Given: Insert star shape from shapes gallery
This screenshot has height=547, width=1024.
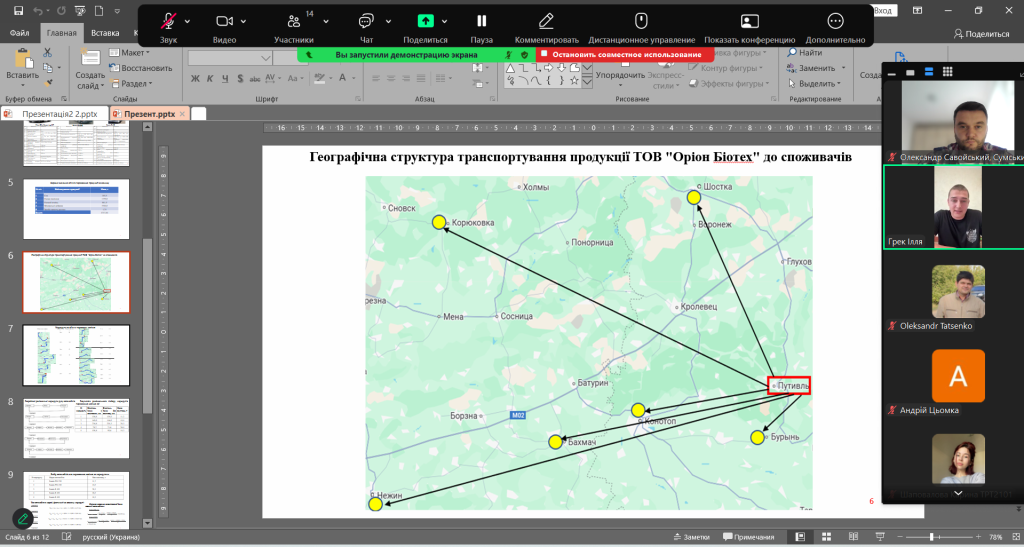Looking at the screenshot, I should pyautogui.click(x=574, y=80).
